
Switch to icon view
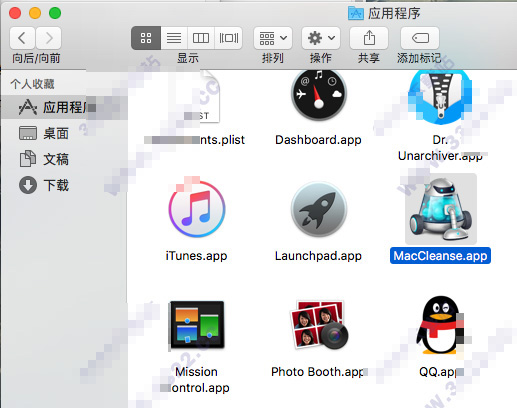point(146,38)
